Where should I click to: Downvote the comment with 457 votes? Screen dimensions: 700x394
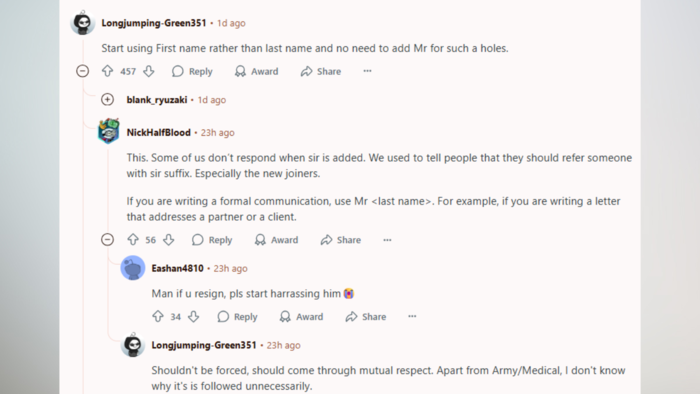tap(149, 71)
